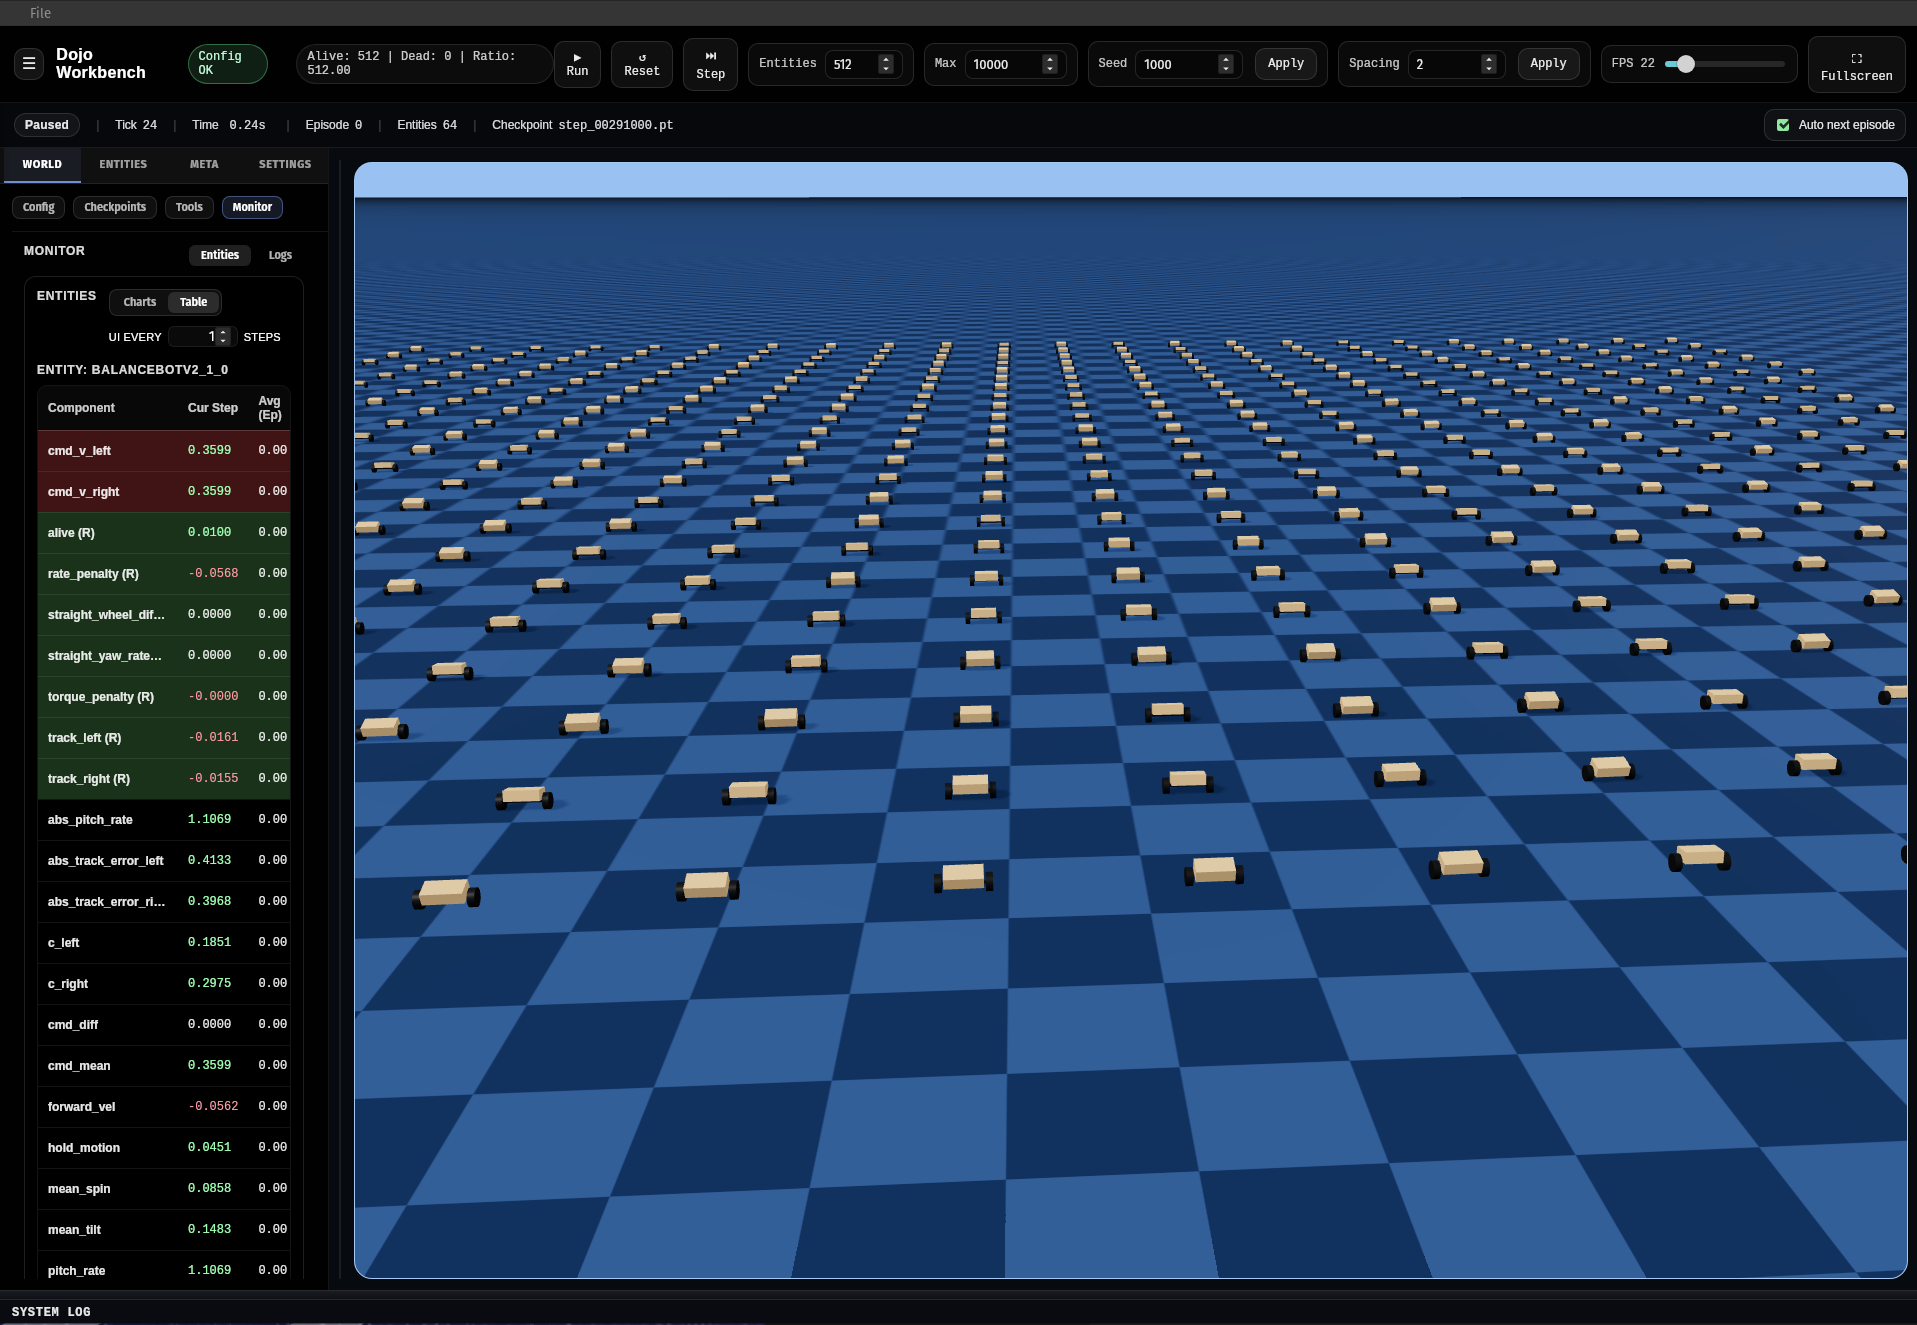This screenshot has width=1917, height=1325.
Task: Apply the Seed settings
Action: 1285,64
